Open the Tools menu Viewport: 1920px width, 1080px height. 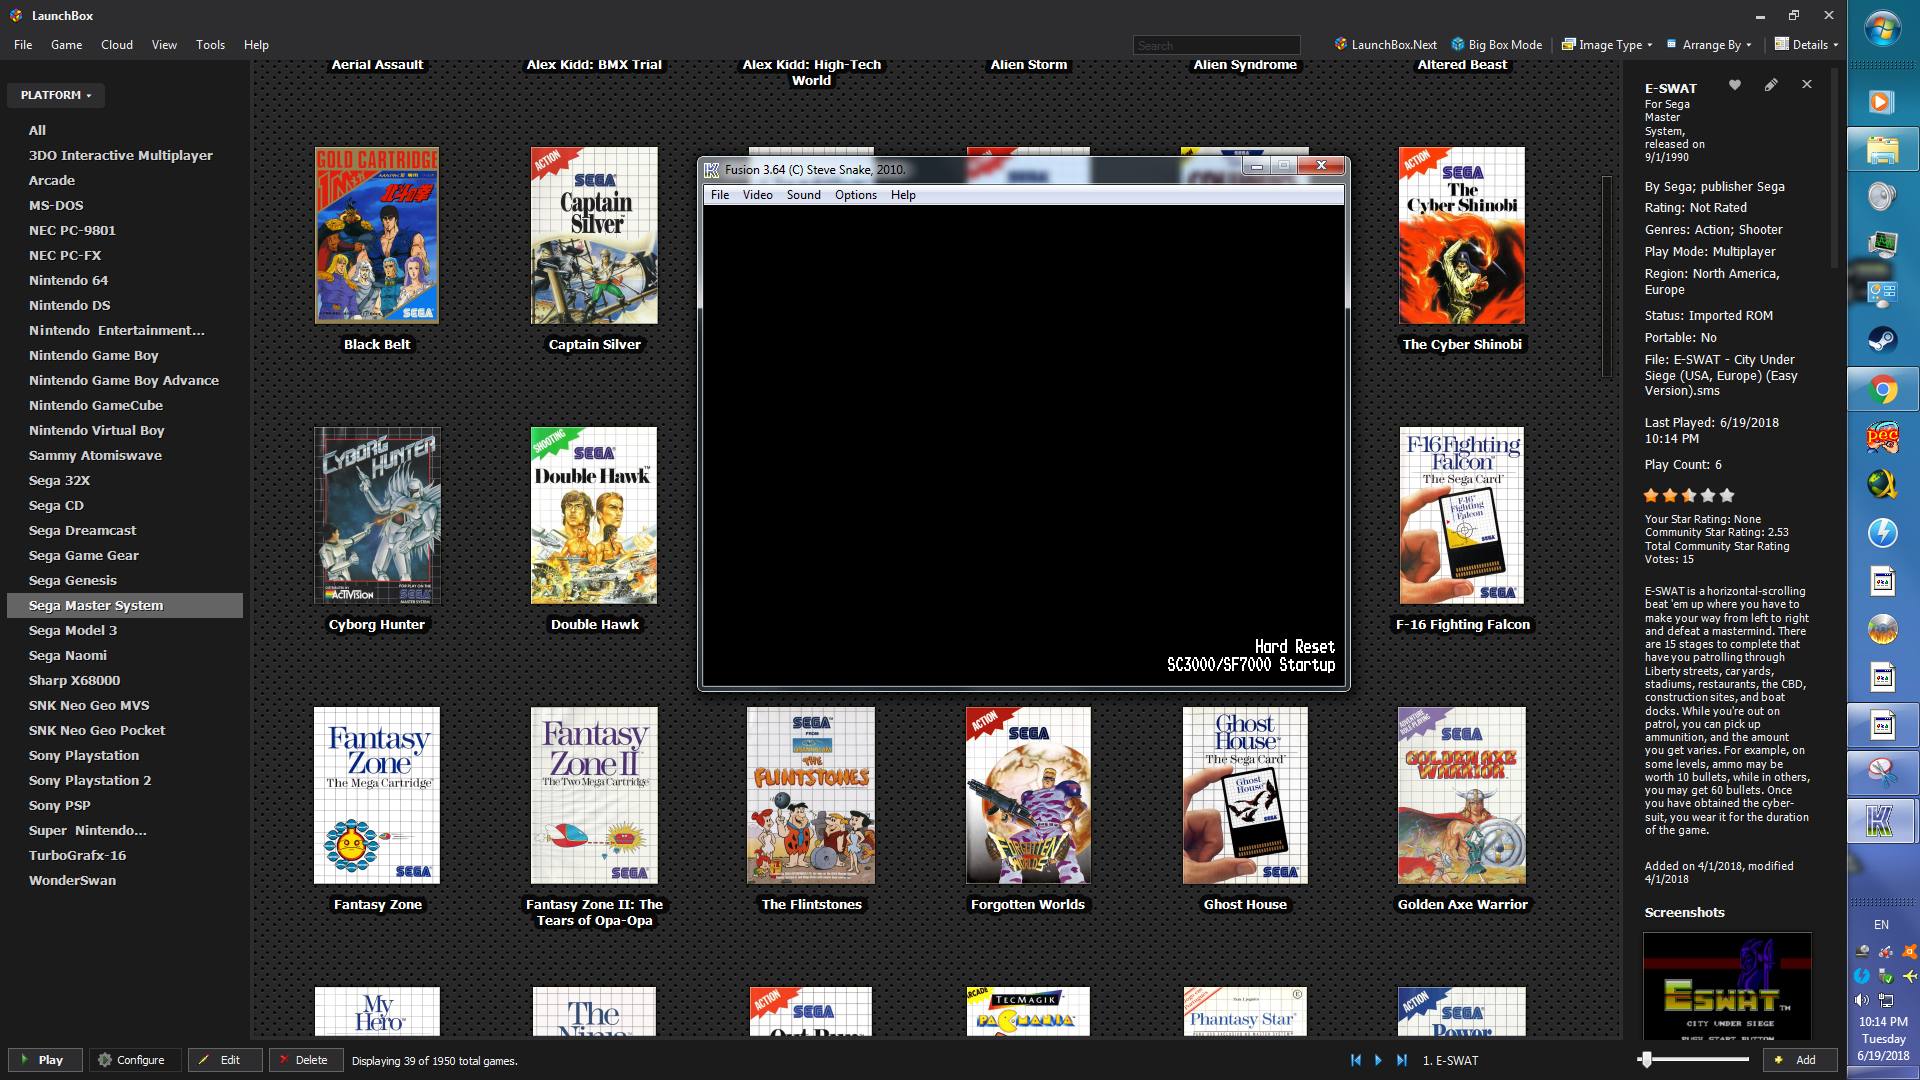210,45
